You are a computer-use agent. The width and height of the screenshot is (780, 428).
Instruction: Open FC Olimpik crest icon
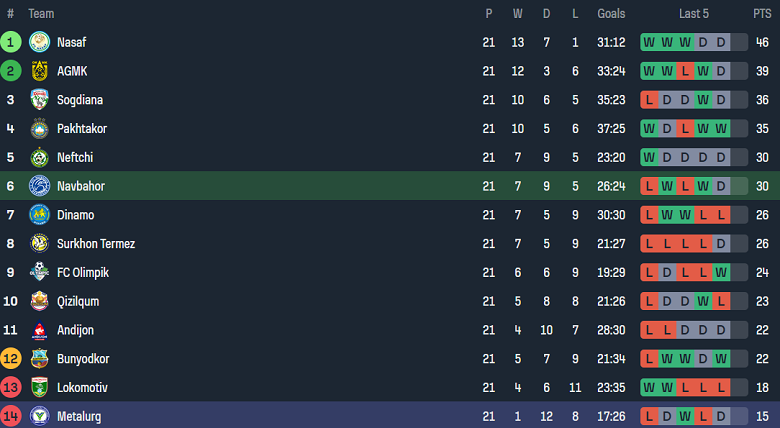coord(39,272)
